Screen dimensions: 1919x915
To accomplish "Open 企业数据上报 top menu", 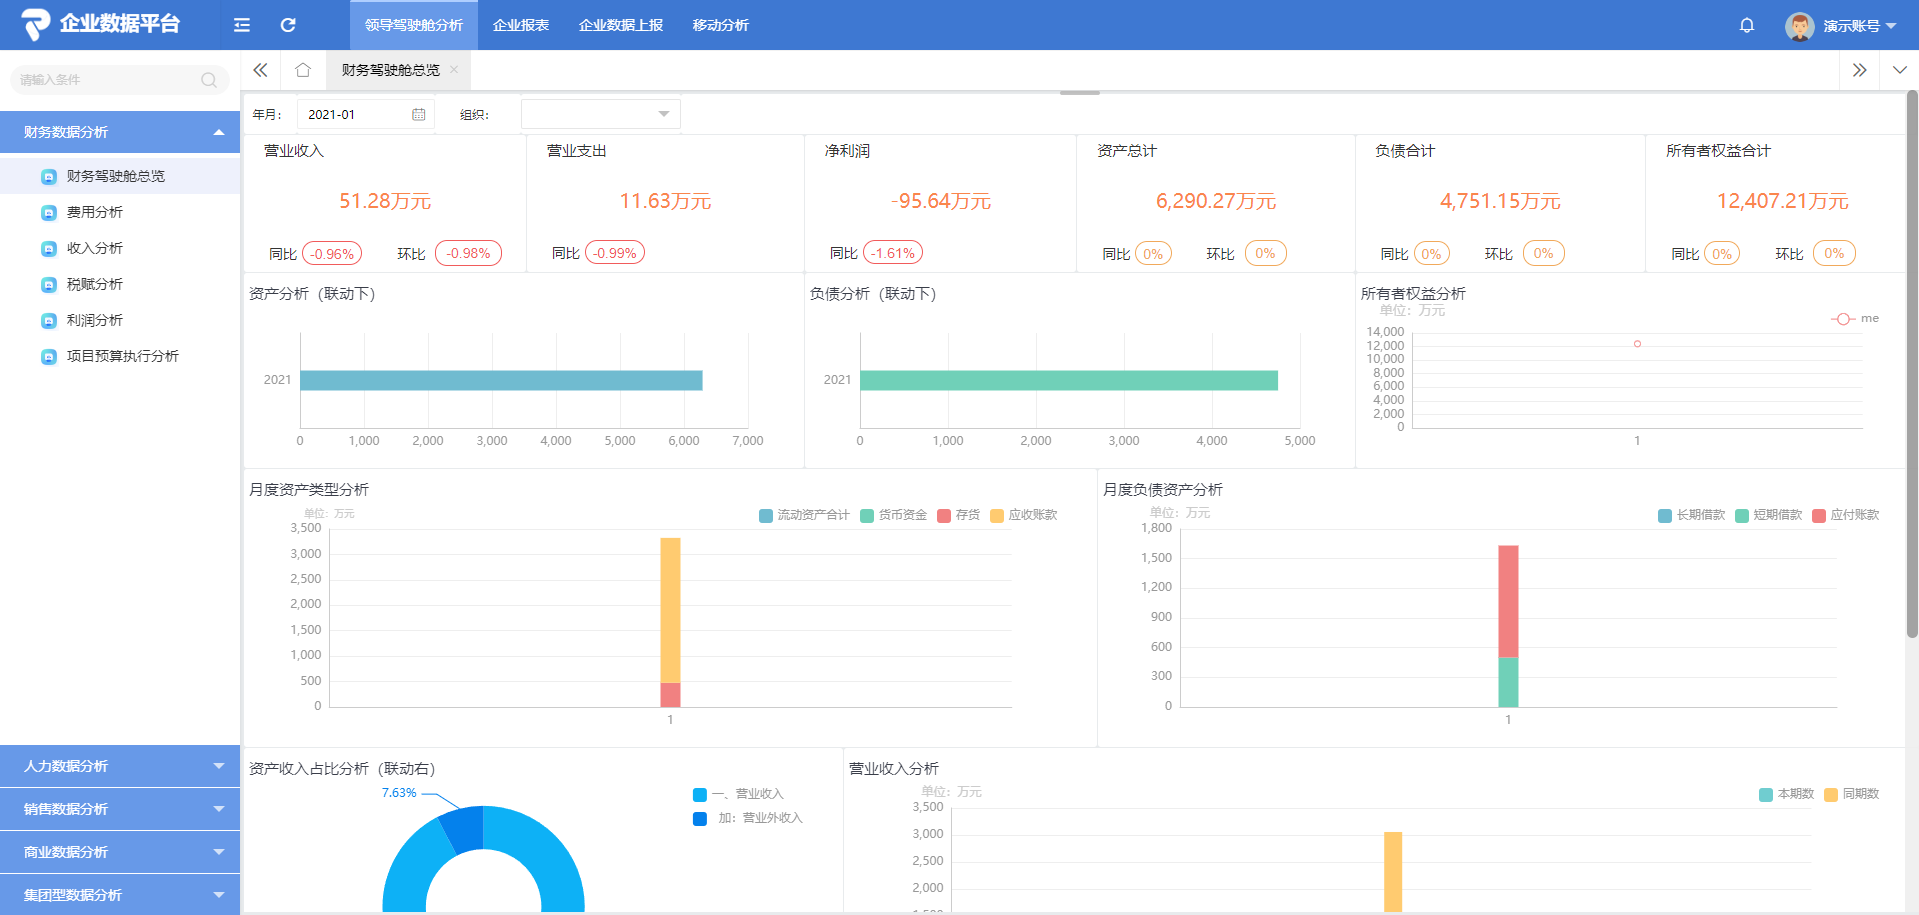I will (x=621, y=25).
